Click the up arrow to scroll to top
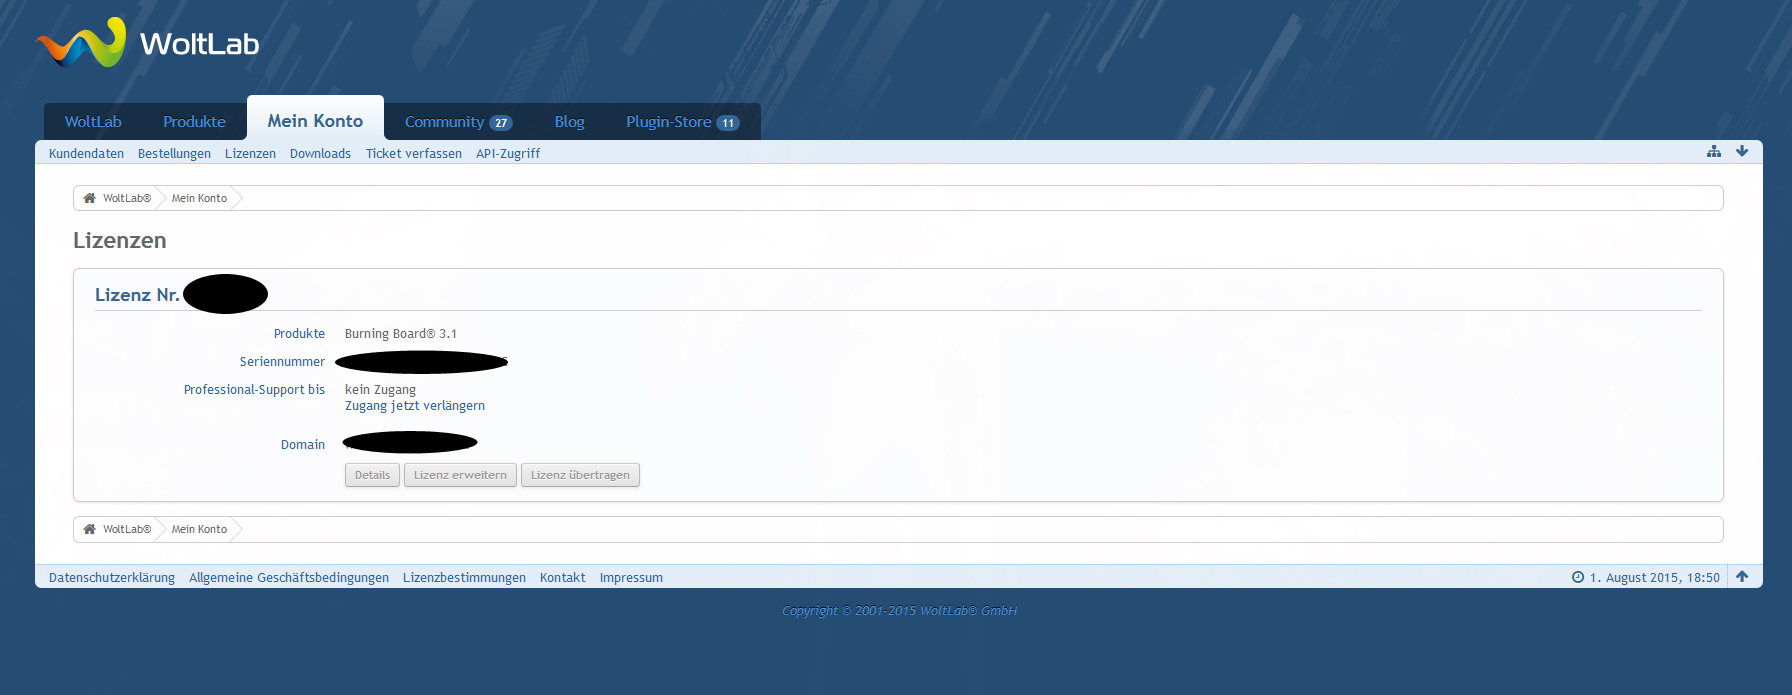 1742,577
